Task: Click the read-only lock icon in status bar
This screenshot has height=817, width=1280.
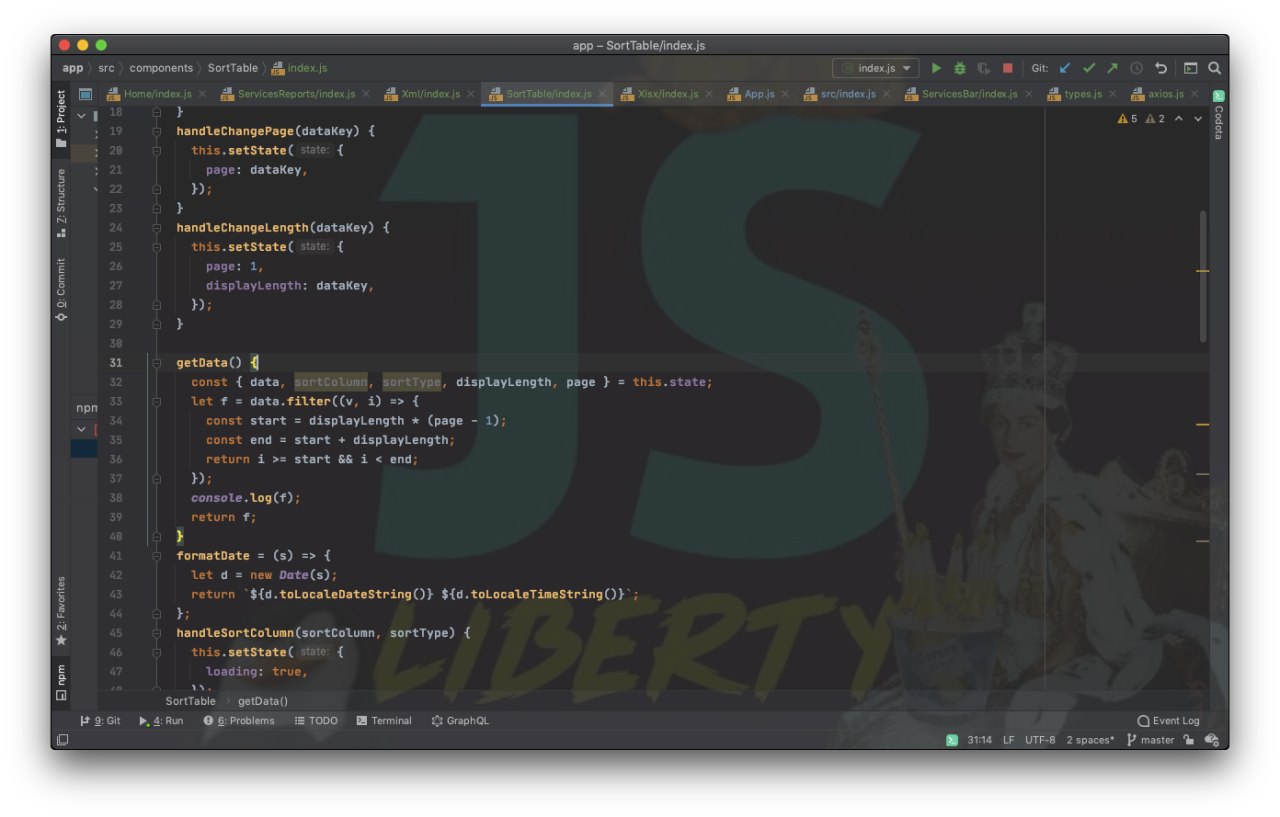Action: (x=1189, y=740)
